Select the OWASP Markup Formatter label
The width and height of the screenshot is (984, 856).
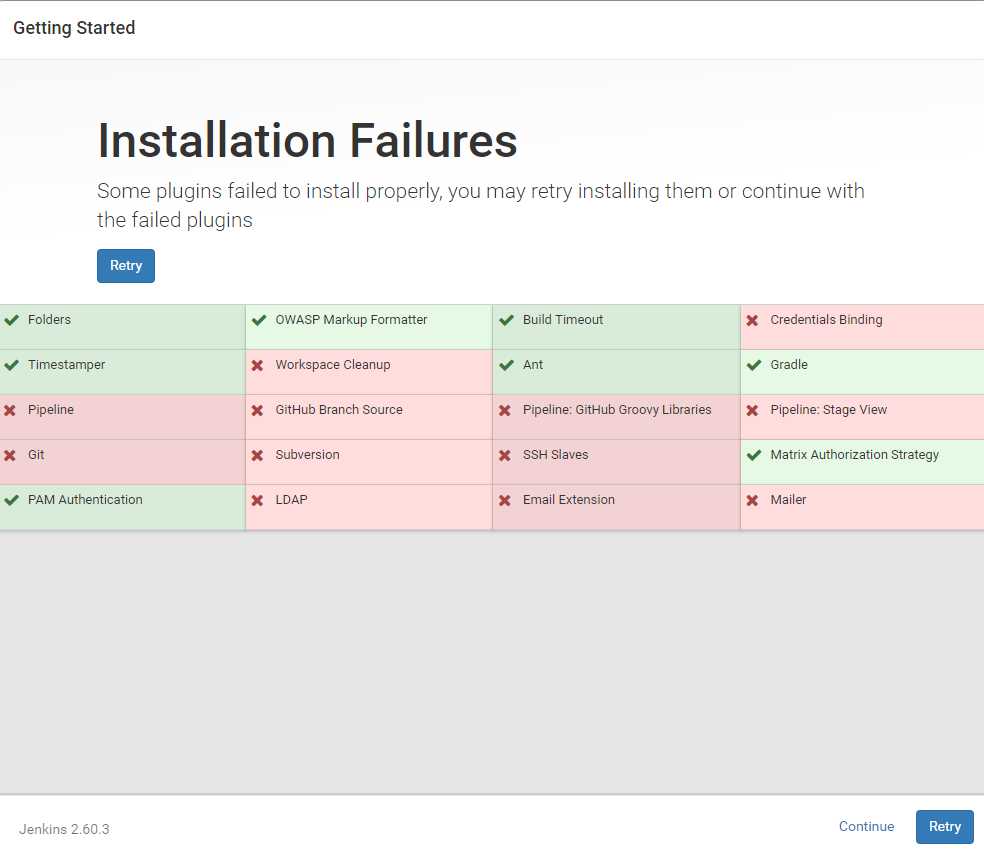coord(351,319)
